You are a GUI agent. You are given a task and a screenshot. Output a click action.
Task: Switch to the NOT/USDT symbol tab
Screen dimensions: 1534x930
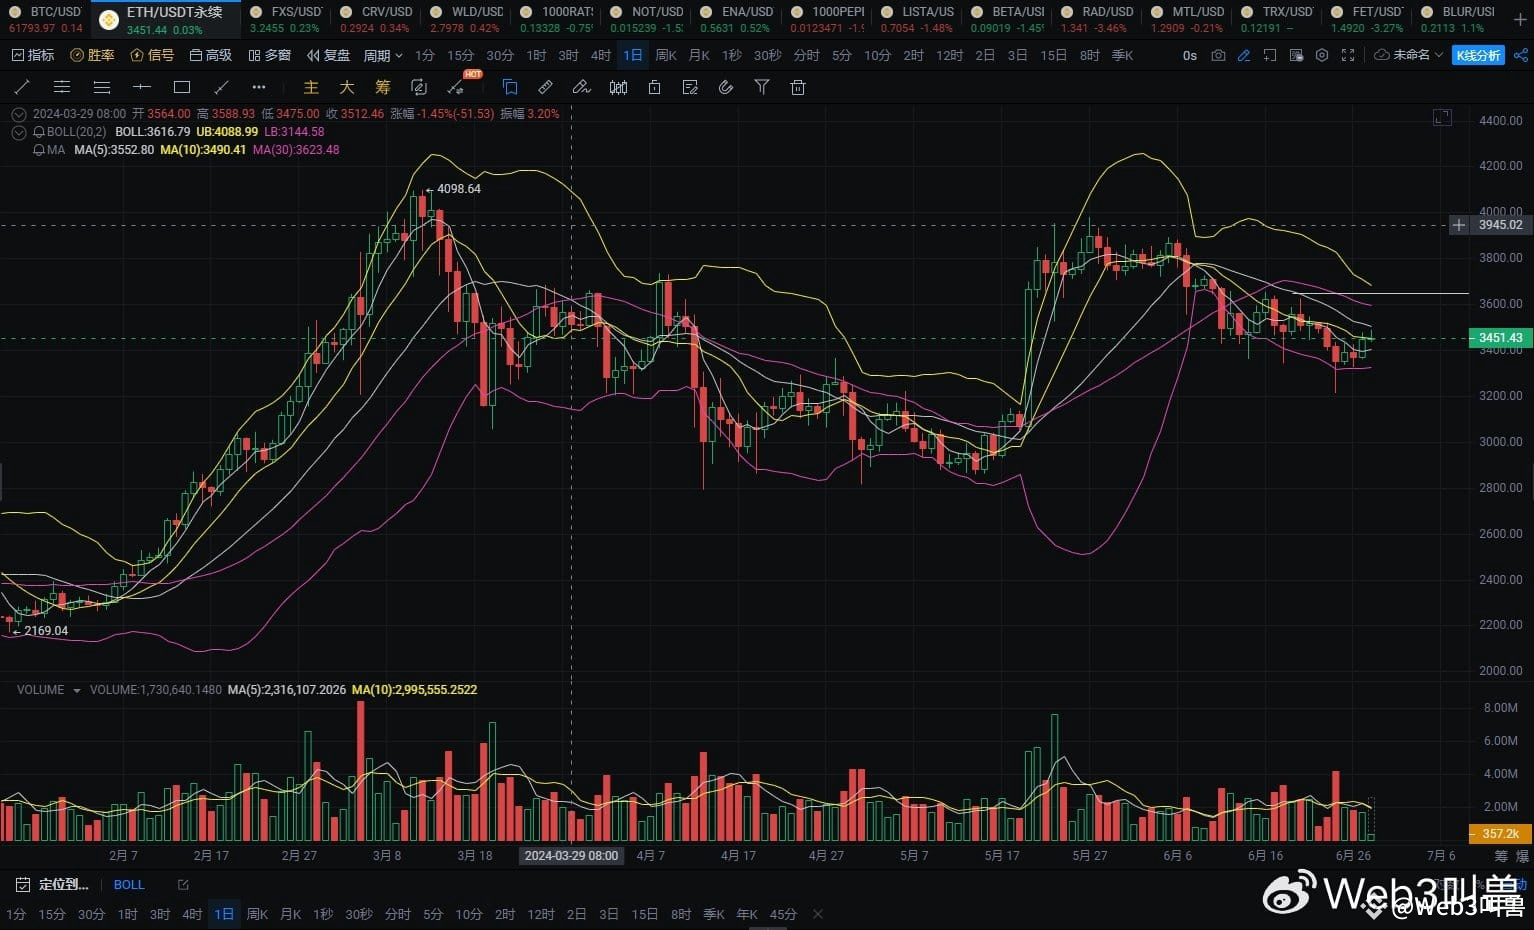(x=646, y=19)
